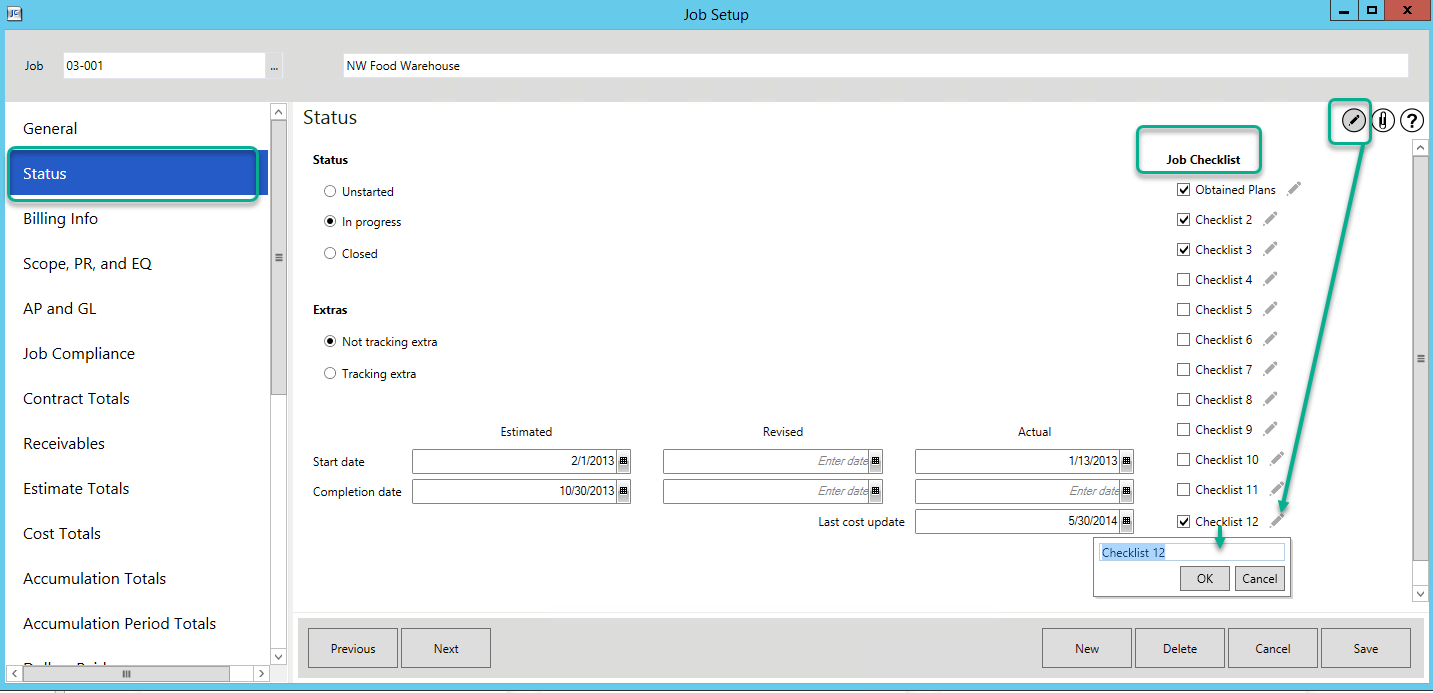Click main panel scroll down arrow

click(x=1421, y=594)
